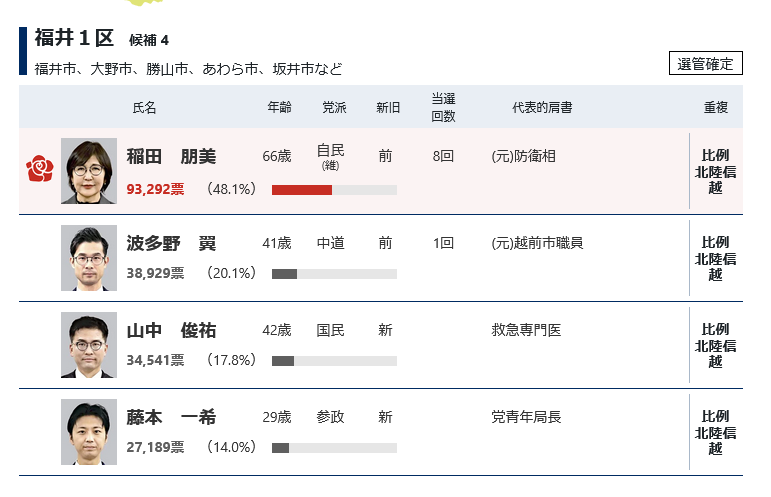Open candidate name 波多野 翼
Viewport: 771px width, 497px height.
[x=171, y=243]
